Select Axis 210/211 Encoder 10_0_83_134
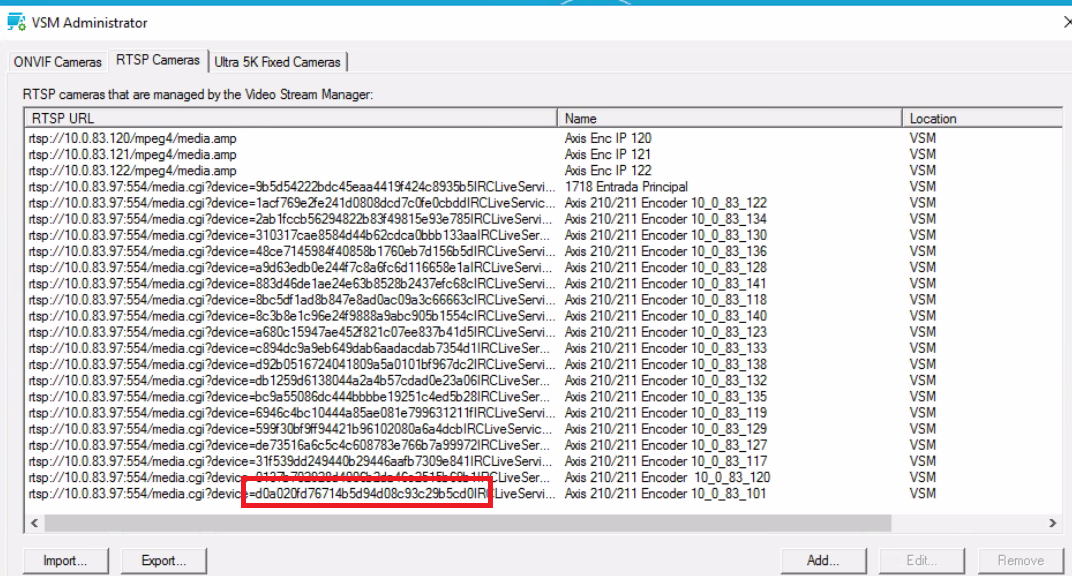 click(x=665, y=219)
